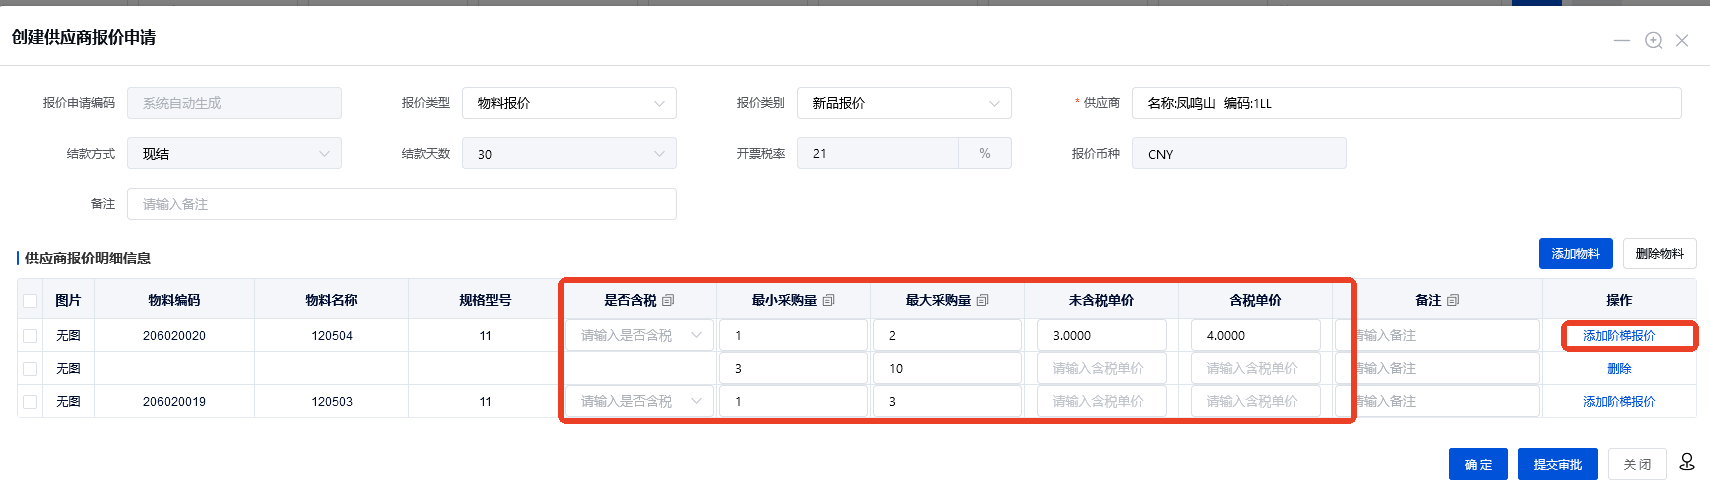This screenshot has width=1710, height=499.
Task: Click the 报价币种 field showing CNY
Action: click(x=1239, y=153)
